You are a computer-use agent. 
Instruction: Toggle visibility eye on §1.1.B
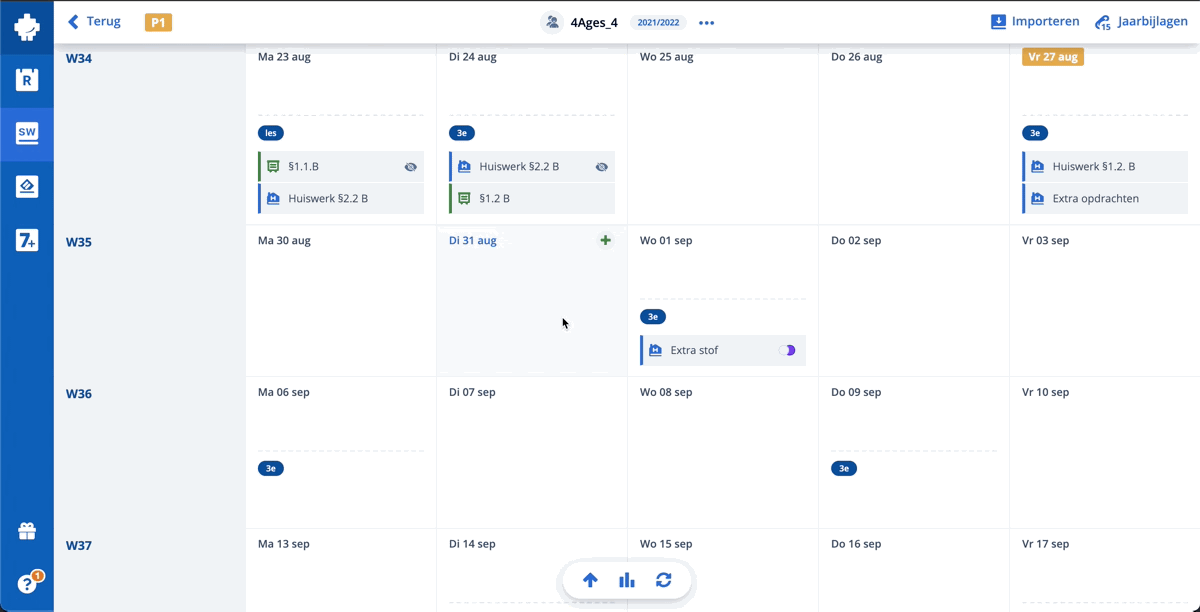pyautogui.click(x=410, y=167)
